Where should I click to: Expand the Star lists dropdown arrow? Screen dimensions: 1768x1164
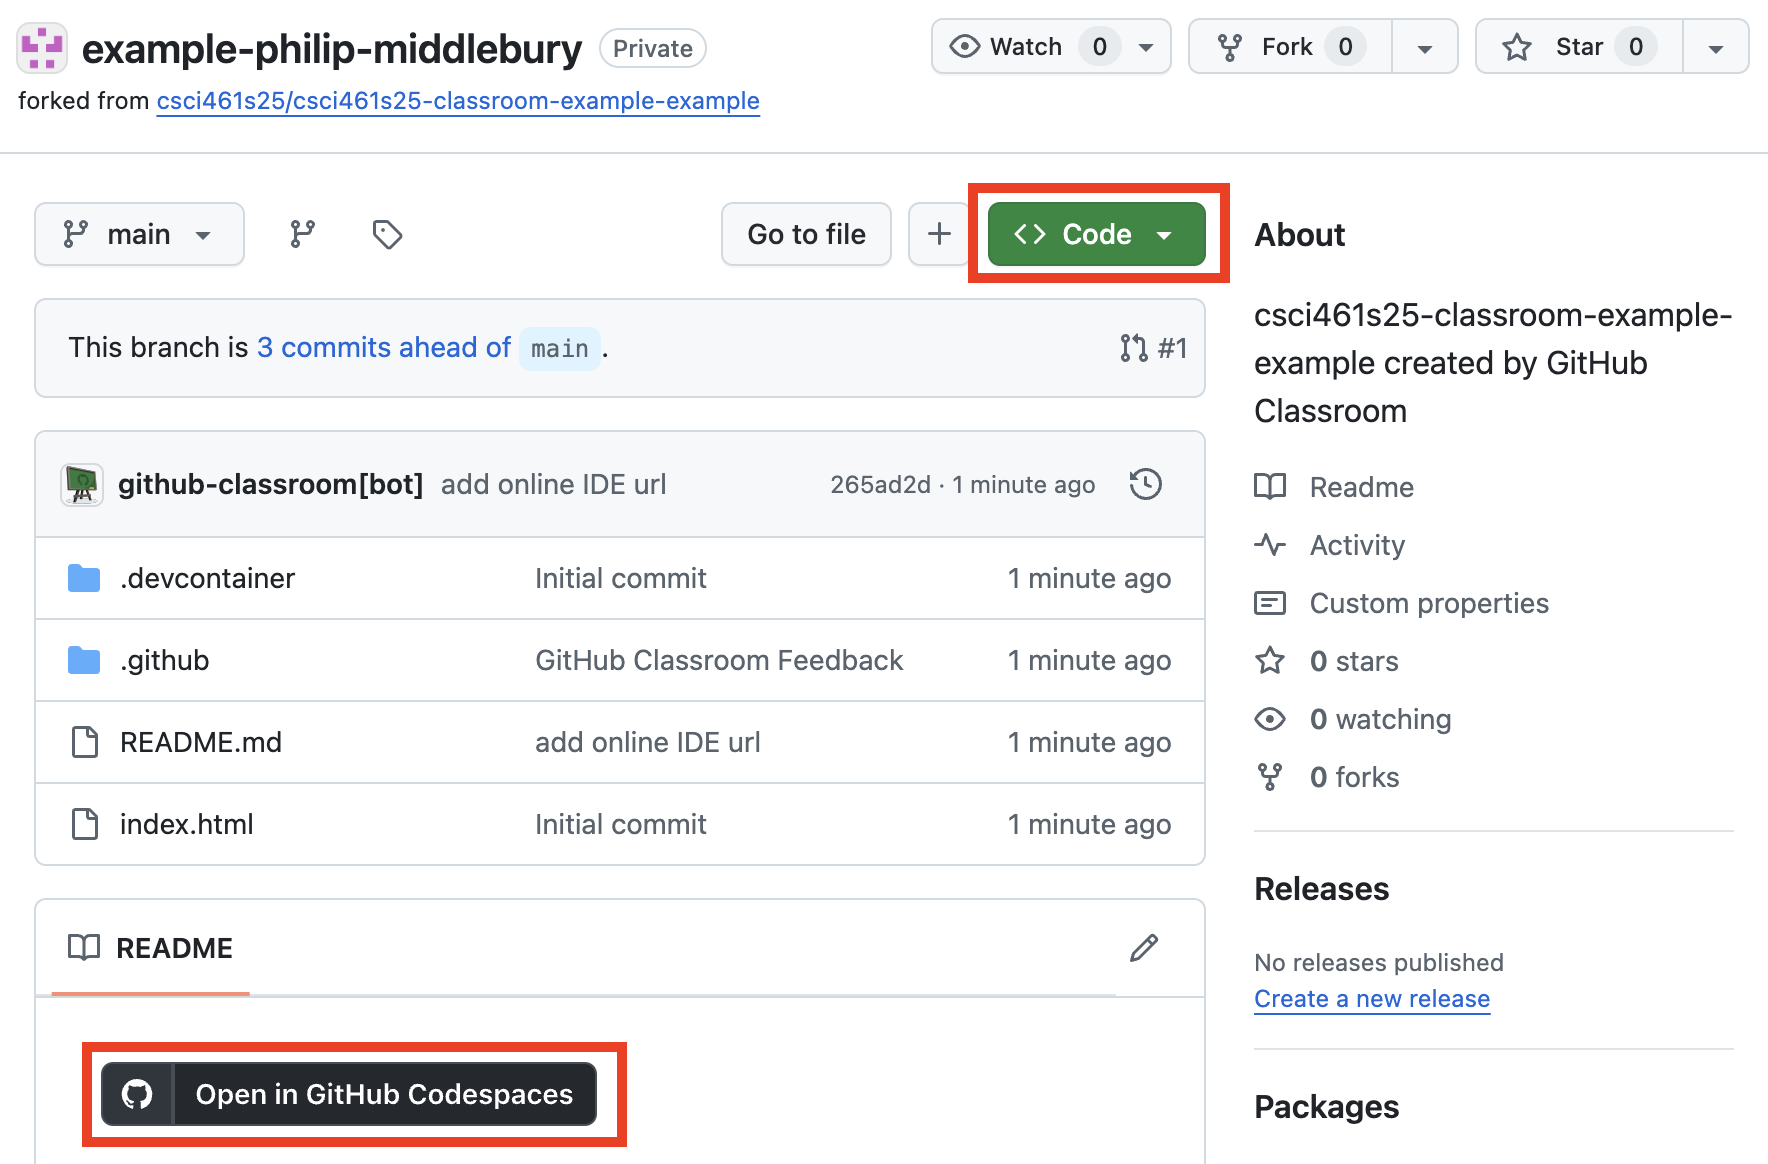1716,47
